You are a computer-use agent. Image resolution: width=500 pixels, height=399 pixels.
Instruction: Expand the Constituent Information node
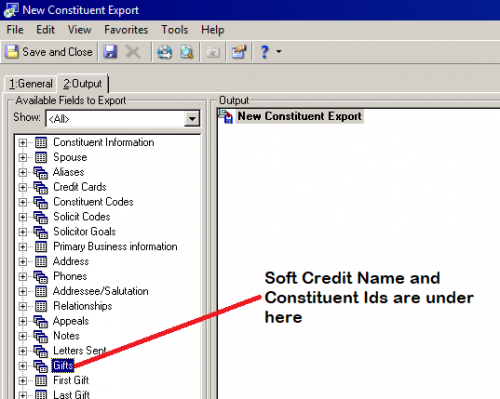click(x=22, y=143)
